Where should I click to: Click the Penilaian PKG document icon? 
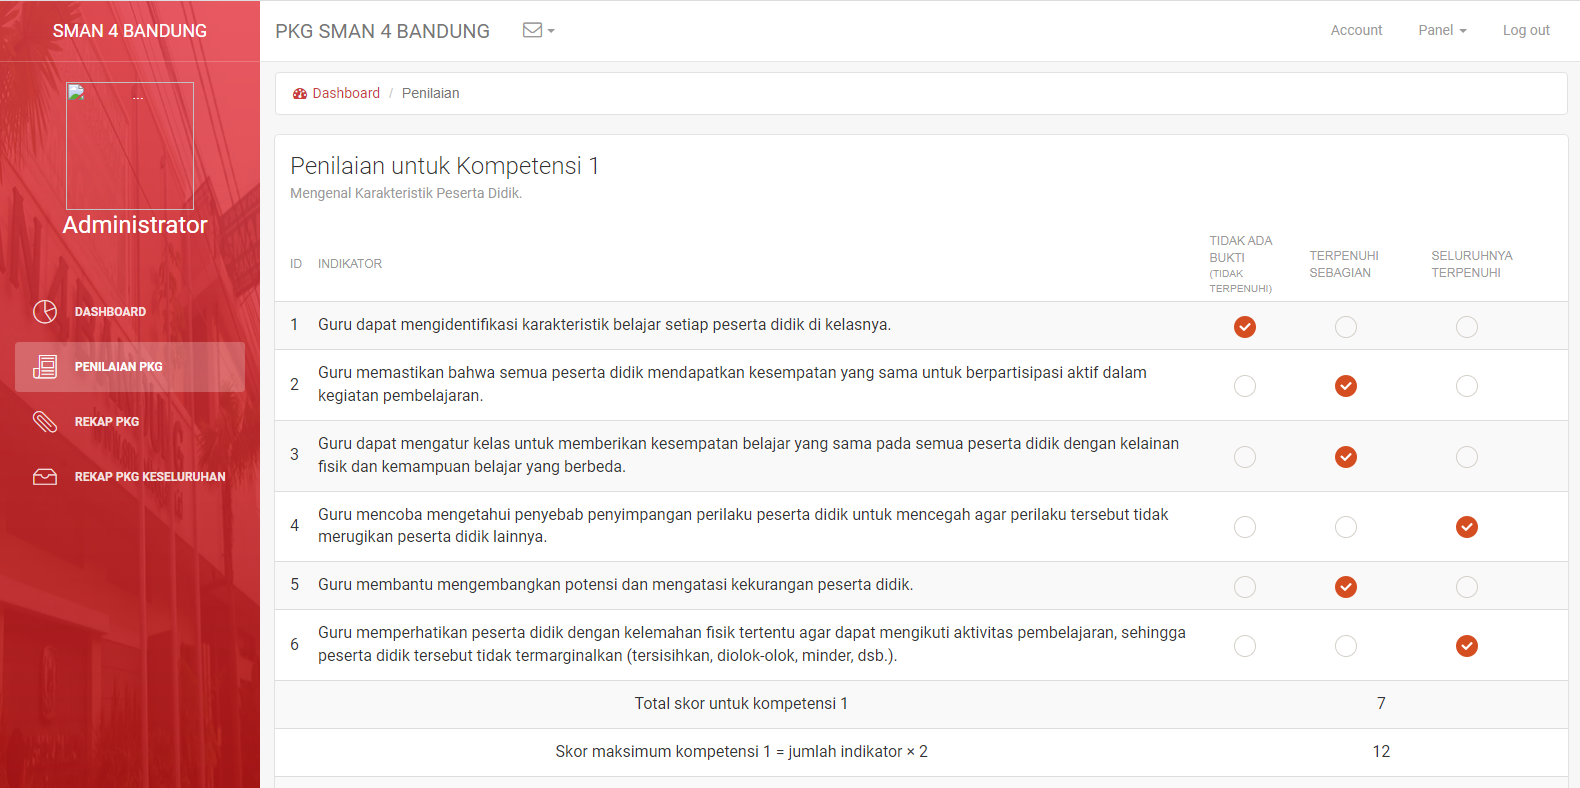(x=45, y=367)
